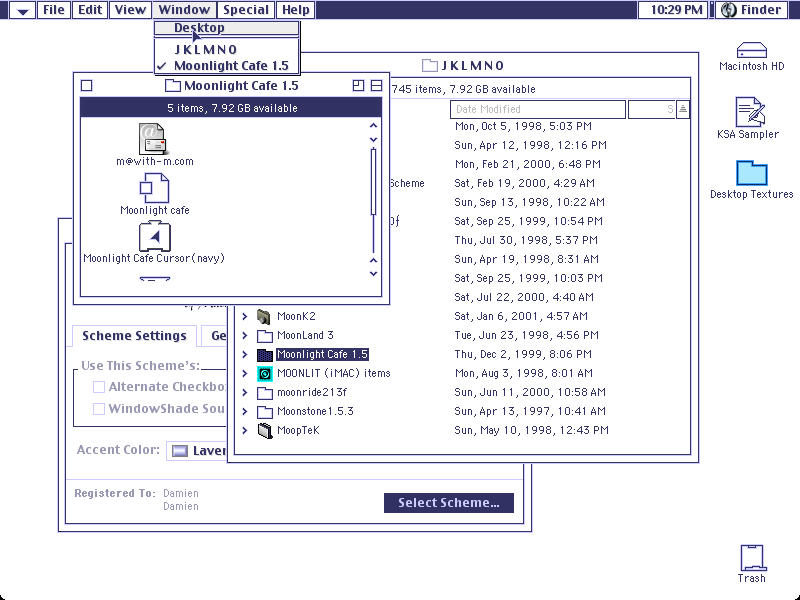Switch to the Scheme Settings tab
Viewport: 800px width, 600px height.
[x=134, y=336]
